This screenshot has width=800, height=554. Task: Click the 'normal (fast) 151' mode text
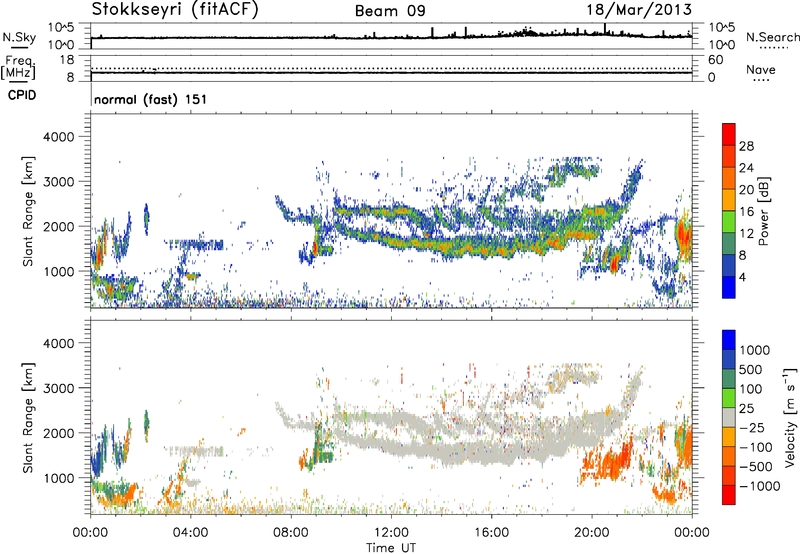(x=151, y=99)
